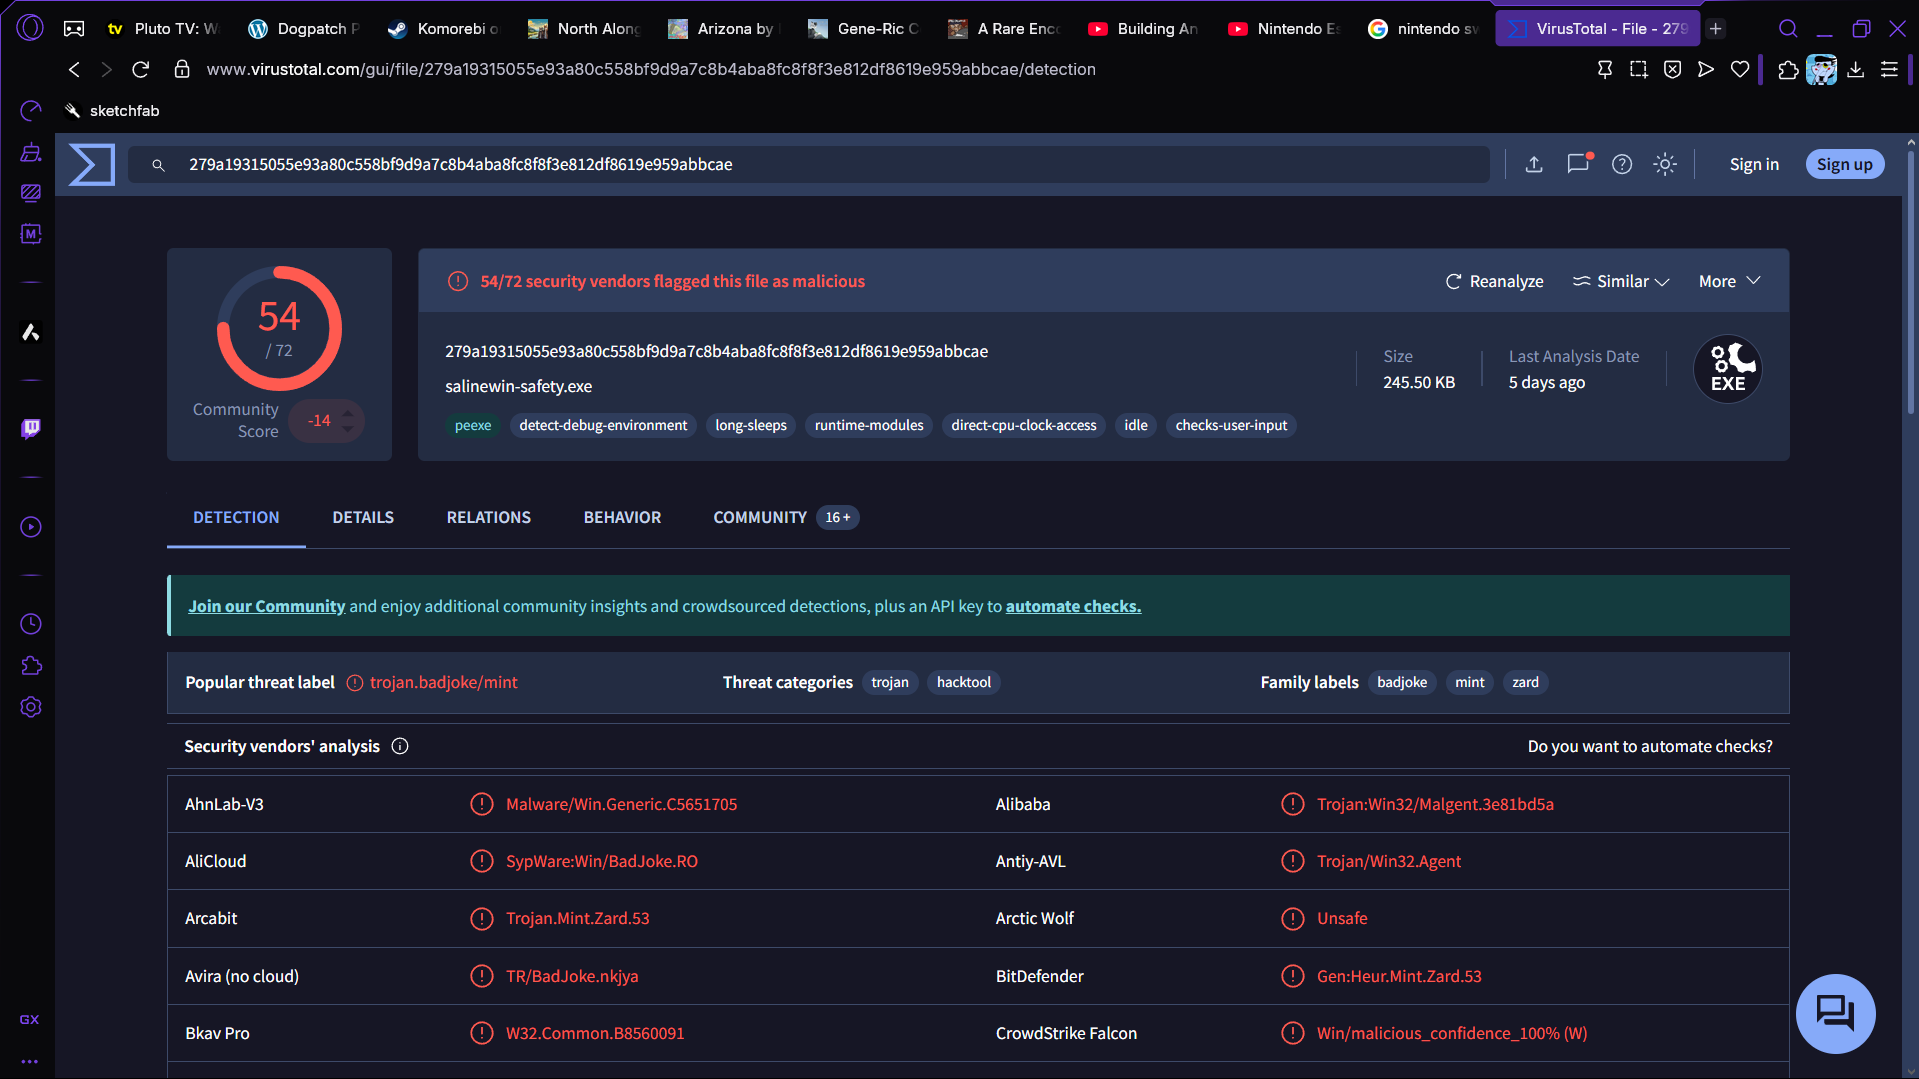Screen dimensions: 1919x1079
Task: Open the profile avatar picture
Action: (x=1822, y=69)
